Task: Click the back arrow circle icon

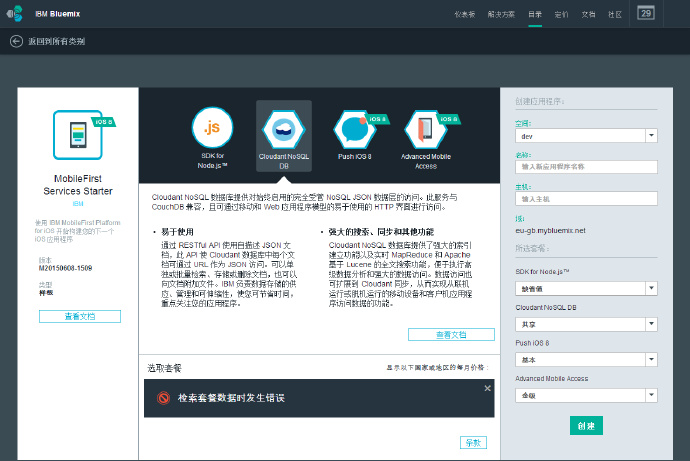Action: pyautogui.click(x=16, y=41)
